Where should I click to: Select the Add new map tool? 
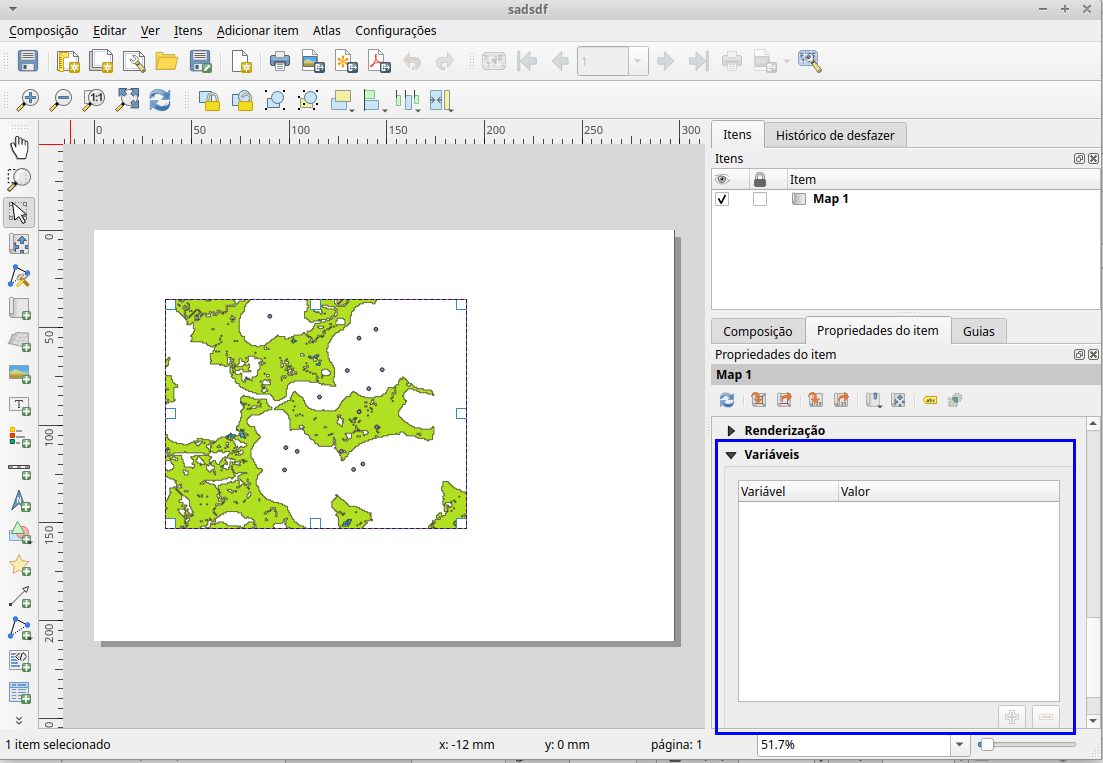tap(19, 308)
